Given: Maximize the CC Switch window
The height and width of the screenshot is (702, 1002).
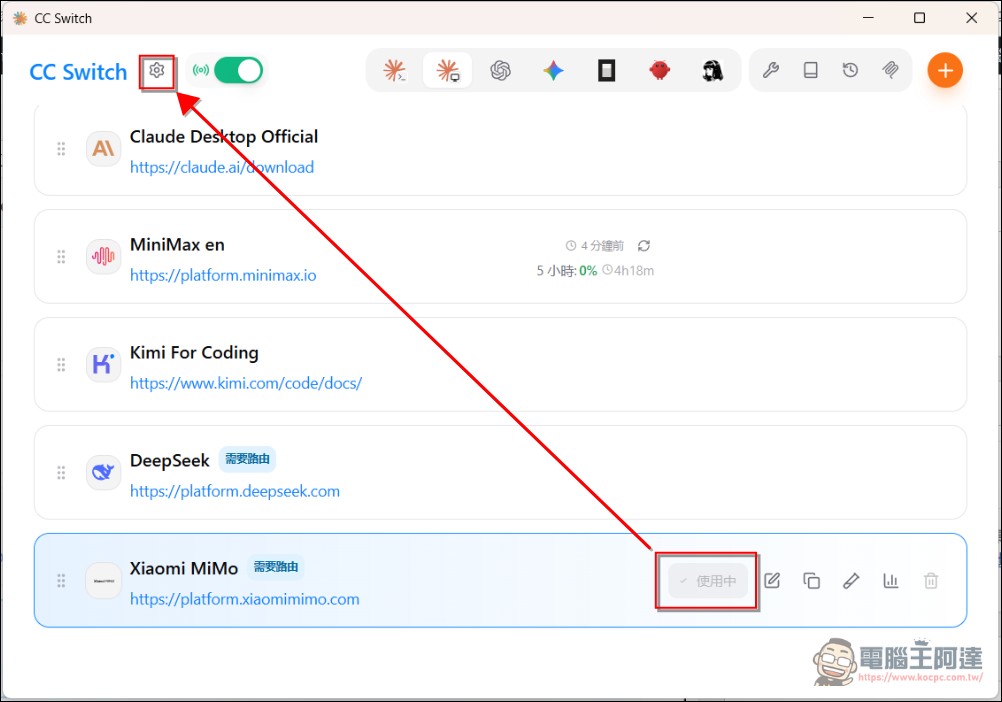Looking at the screenshot, I should tap(919, 18).
